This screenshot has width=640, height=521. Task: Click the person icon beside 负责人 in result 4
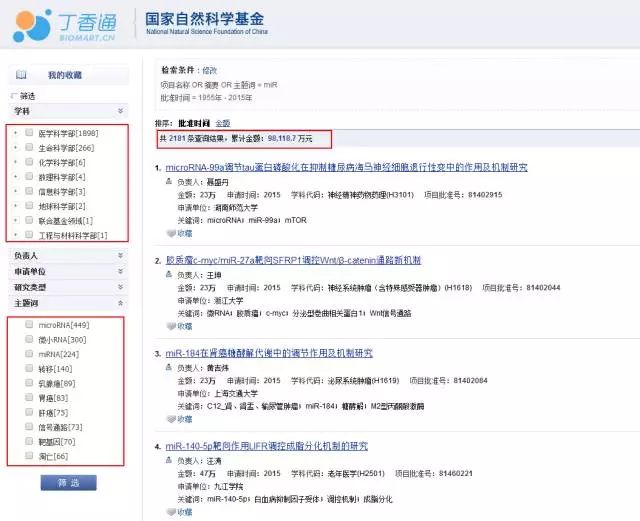170,461
